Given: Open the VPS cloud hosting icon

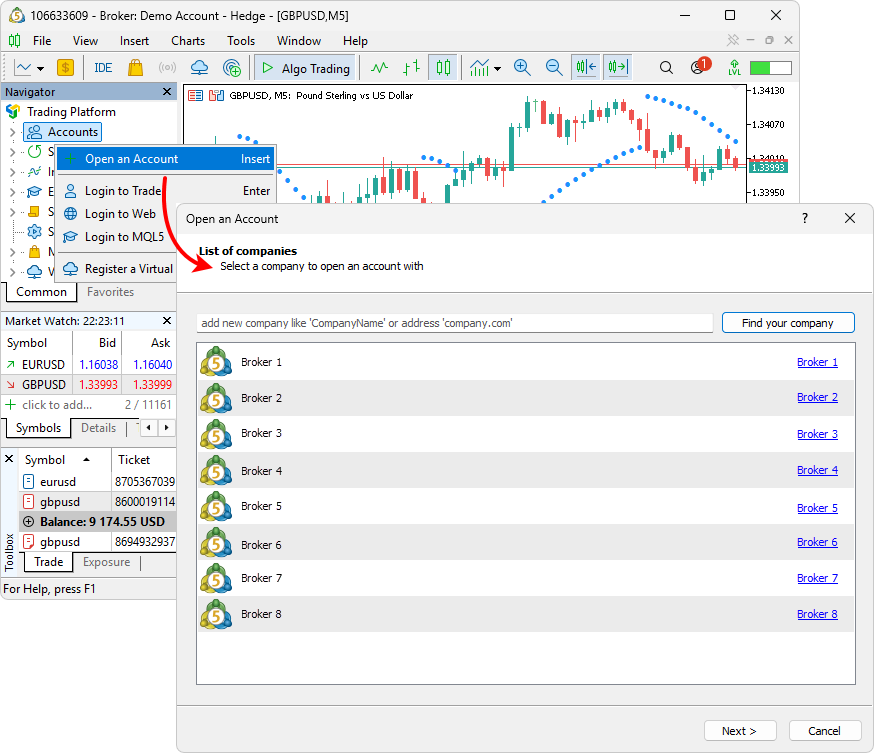Looking at the screenshot, I should [x=199, y=68].
